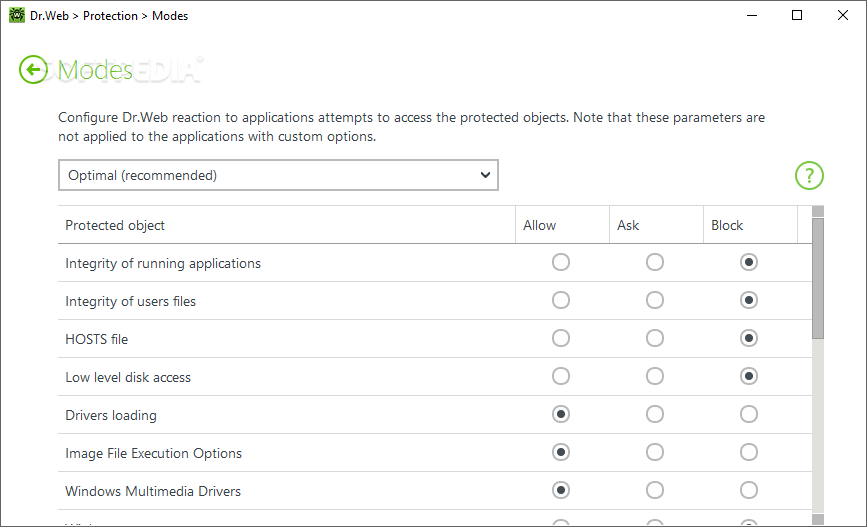The image size is (867, 527).
Task: Click the scrollbar up arrow
Action: pos(818,211)
